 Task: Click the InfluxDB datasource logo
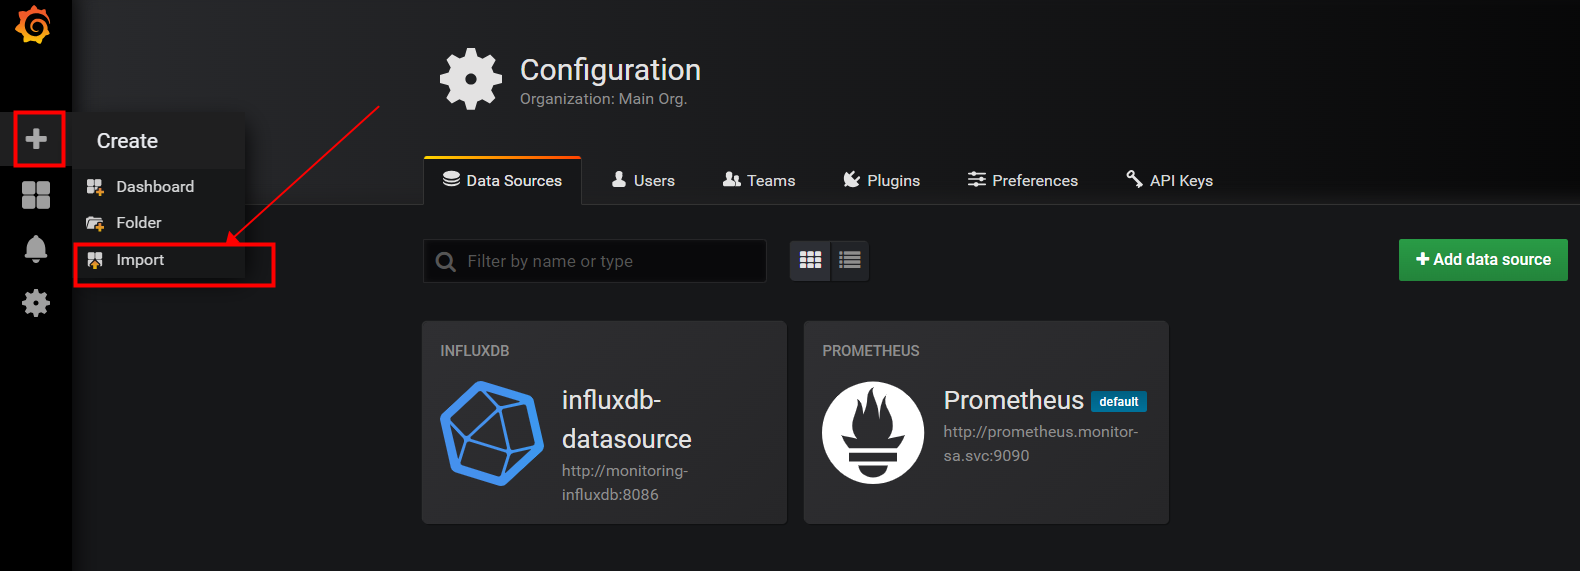pyautogui.click(x=492, y=433)
